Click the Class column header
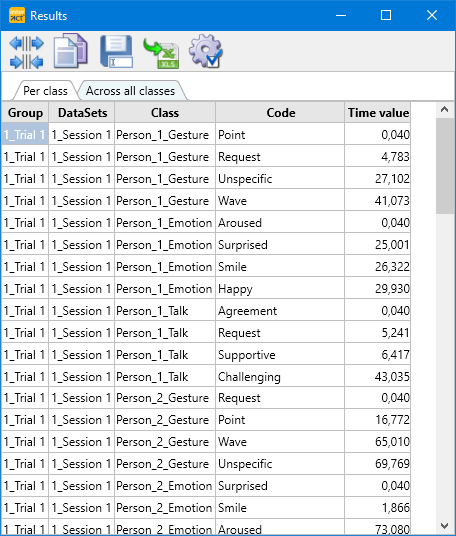The height and width of the screenshot is (536, 456). pyautogui.click(x=165, y=112)
